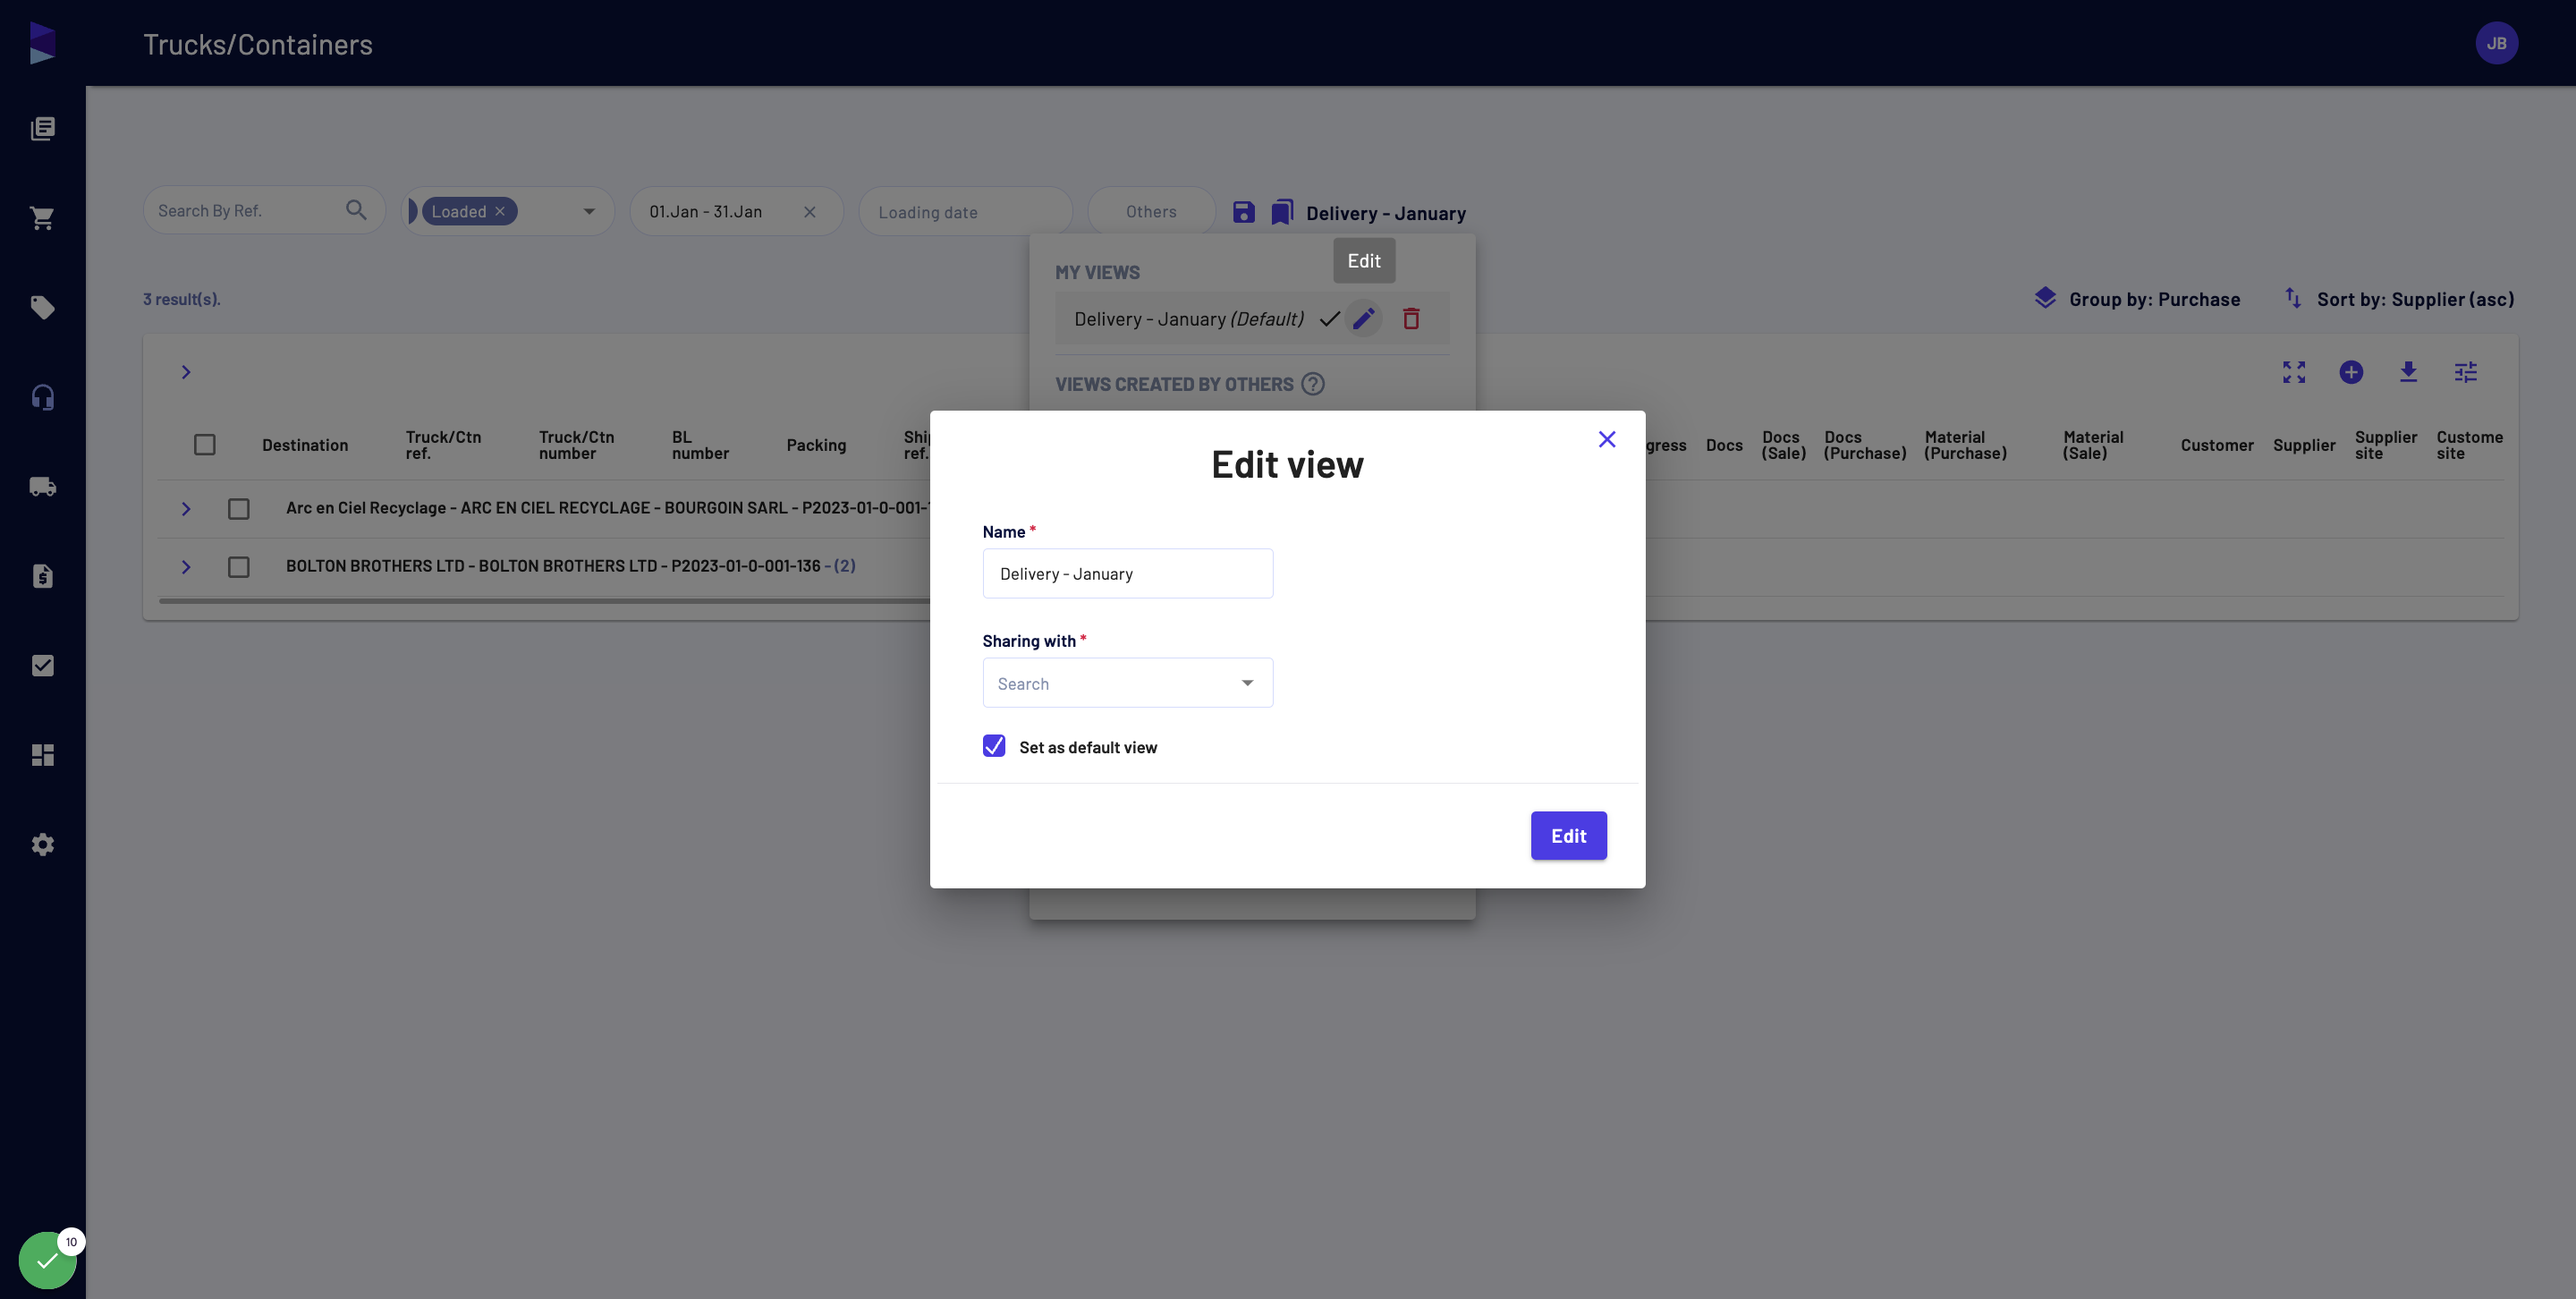Expand the BOLTON BROTHERS LTD row

(186, 567)
